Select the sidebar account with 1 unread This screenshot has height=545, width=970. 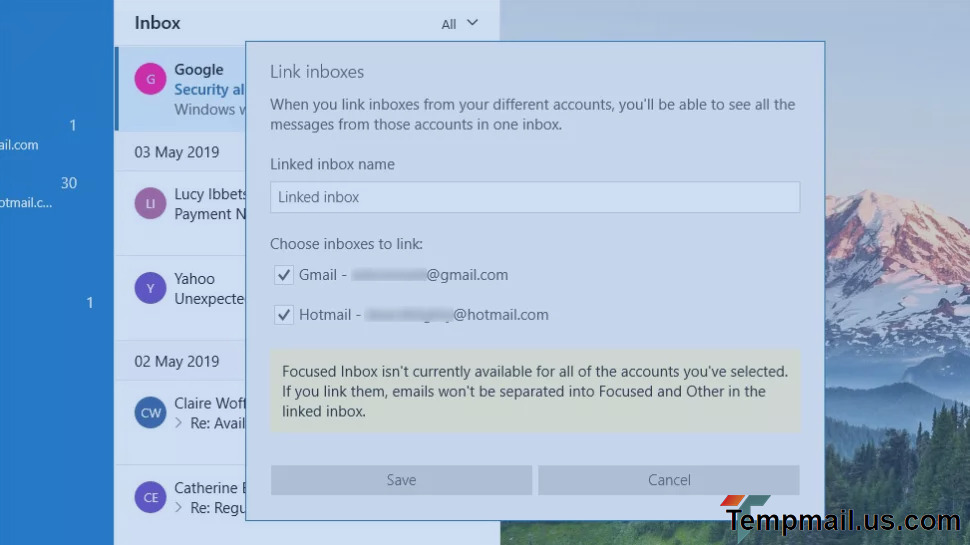tap(40, 135)
